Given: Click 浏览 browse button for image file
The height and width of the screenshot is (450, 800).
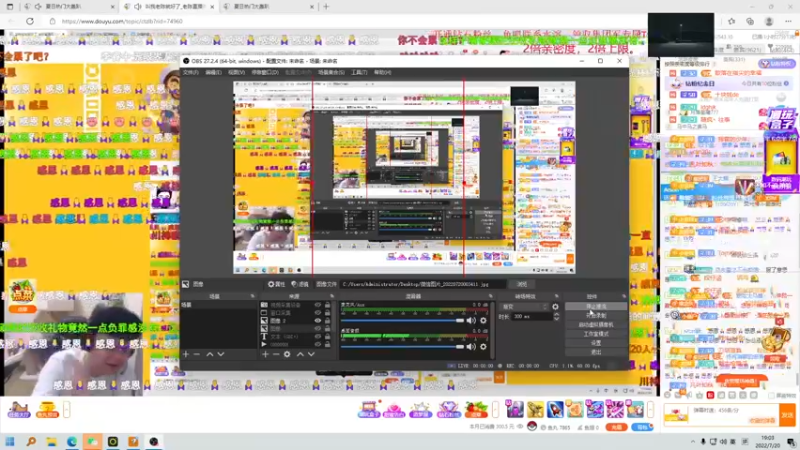Looking at the screenshot, I should (522, 284).
